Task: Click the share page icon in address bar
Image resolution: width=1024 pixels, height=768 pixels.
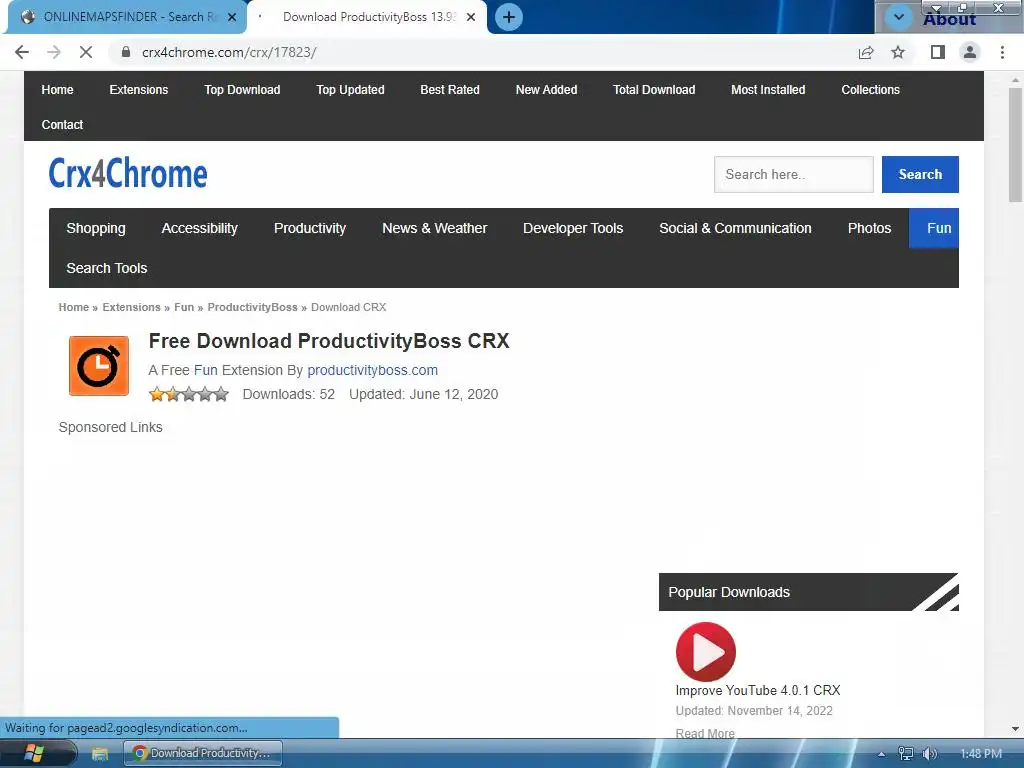Action: click(866, 52)
